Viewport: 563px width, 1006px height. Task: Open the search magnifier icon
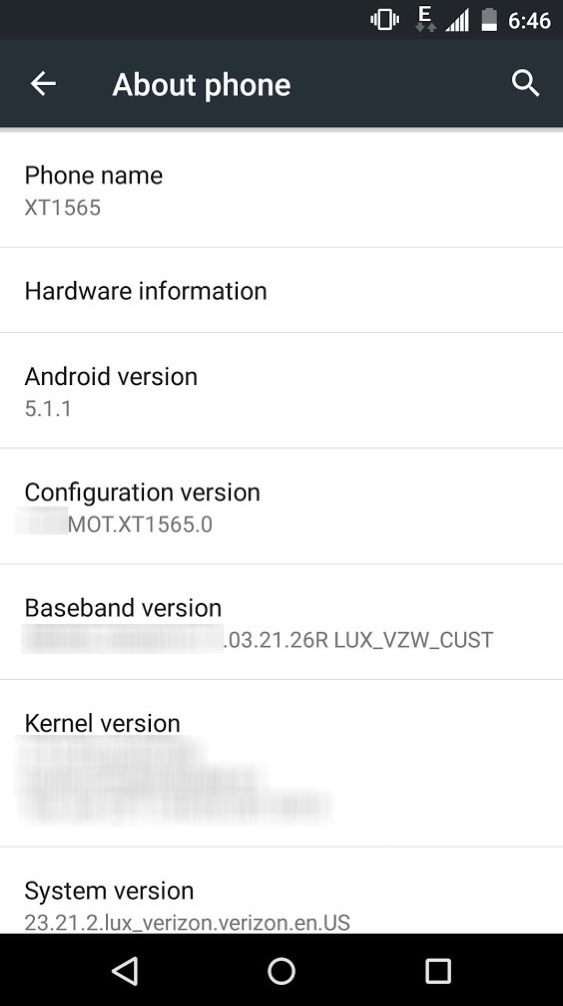[525, 83]
